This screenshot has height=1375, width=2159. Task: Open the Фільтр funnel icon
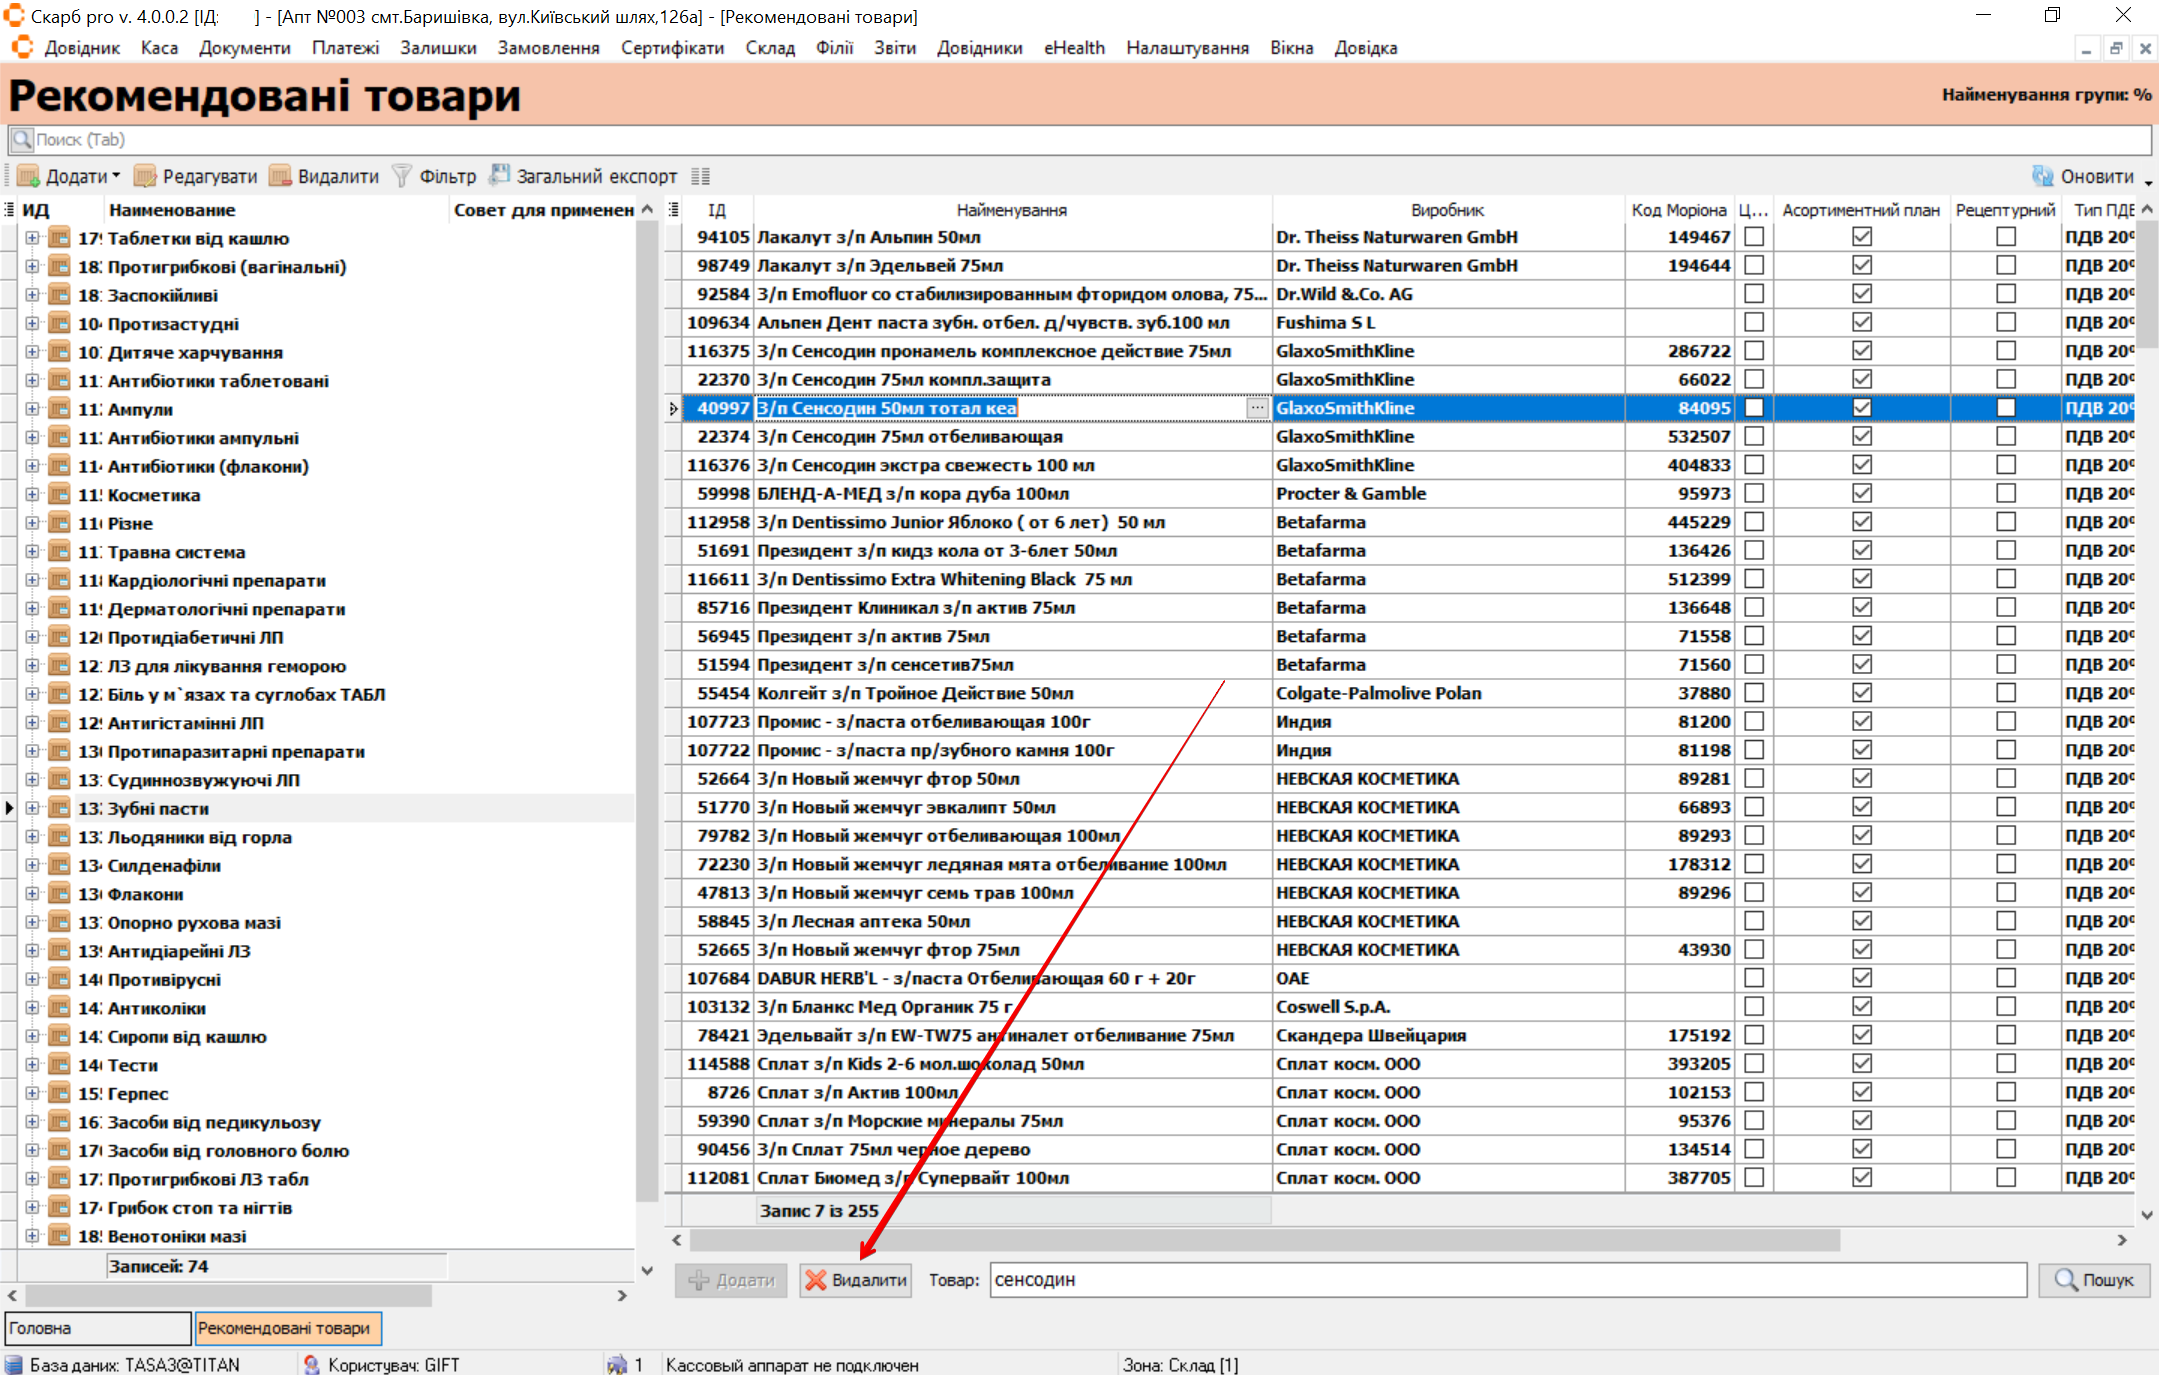402,177
